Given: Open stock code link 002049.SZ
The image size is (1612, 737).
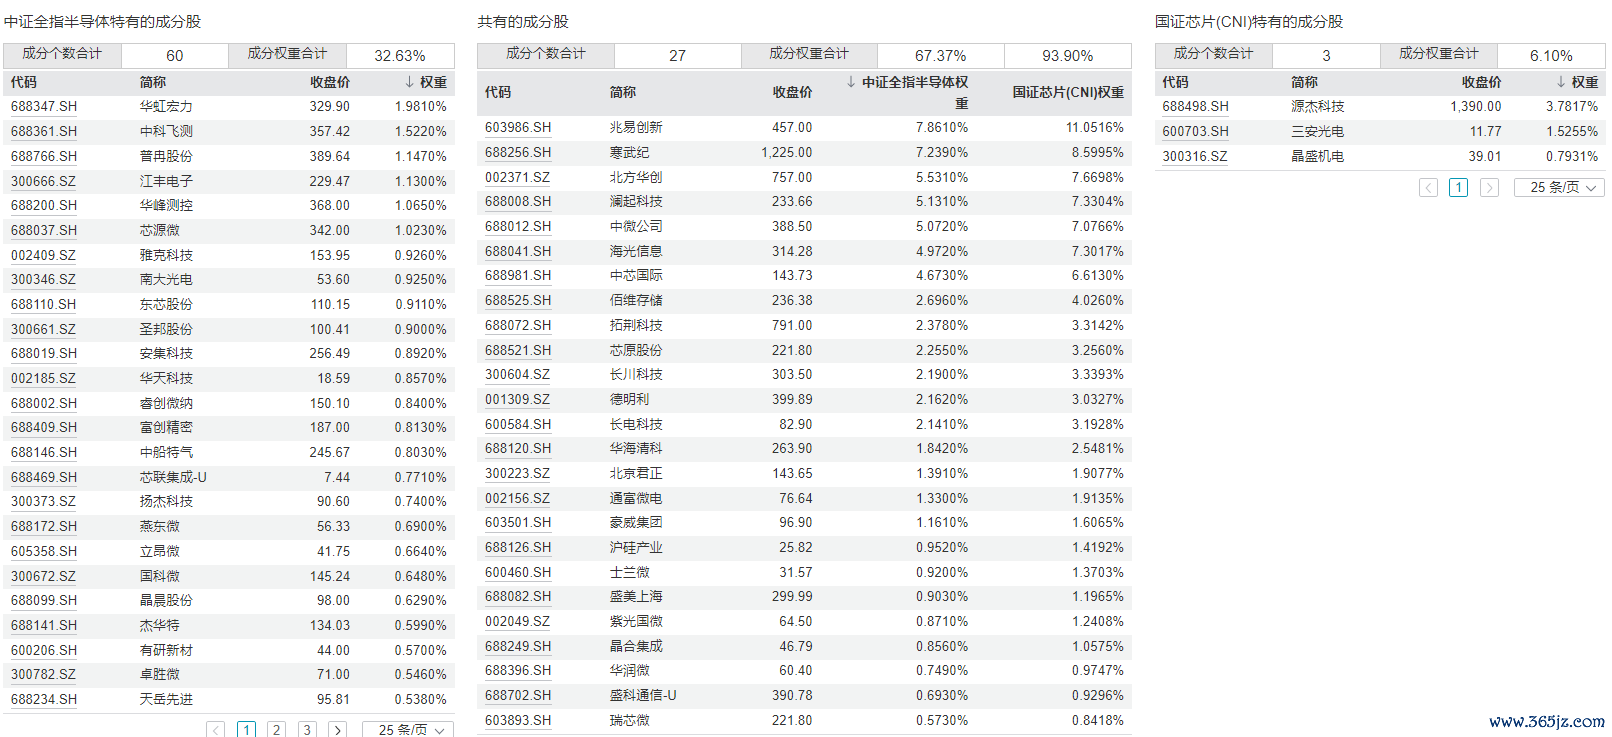Looking at the screenshot, I should pos(517,621).
